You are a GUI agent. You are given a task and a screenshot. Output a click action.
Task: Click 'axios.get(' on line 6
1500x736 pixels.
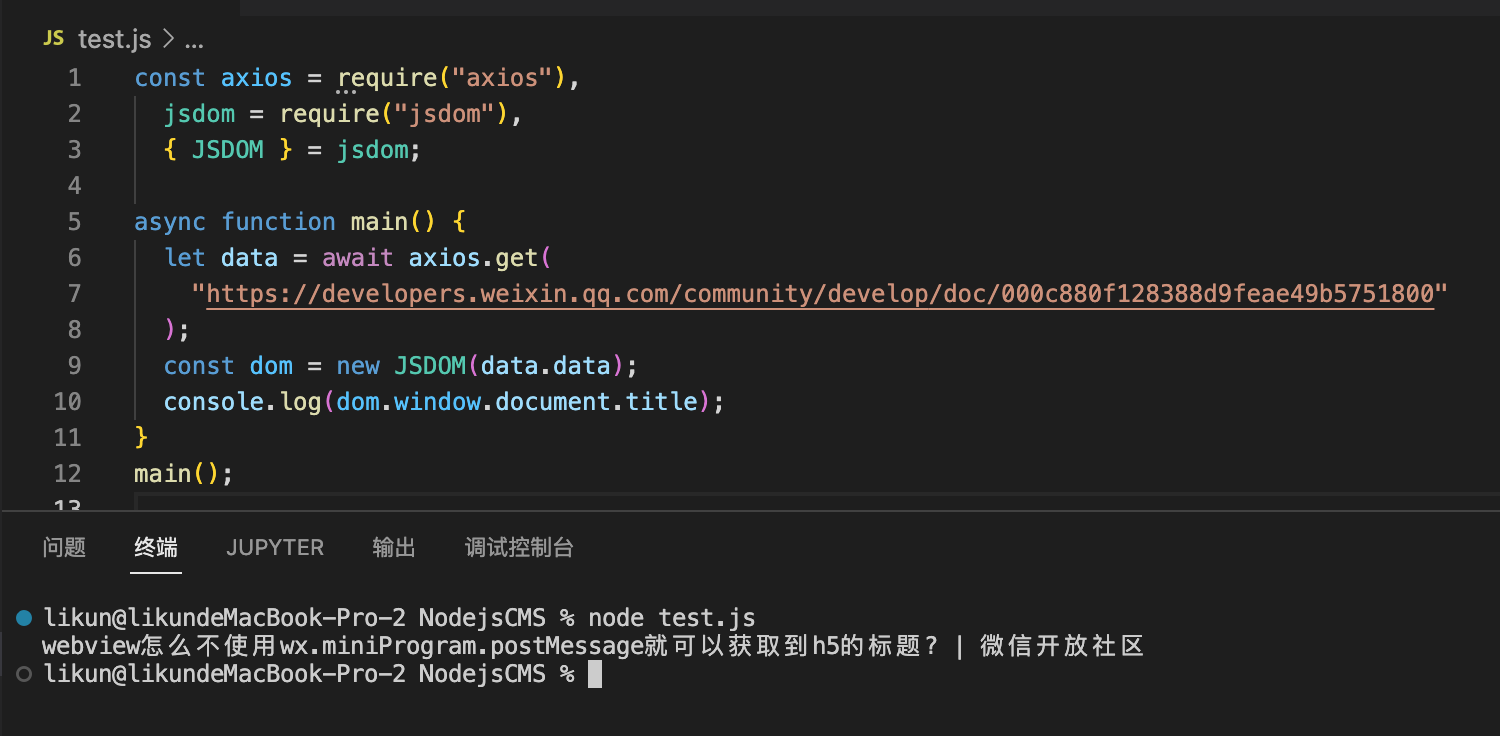[x=480, y=258]
